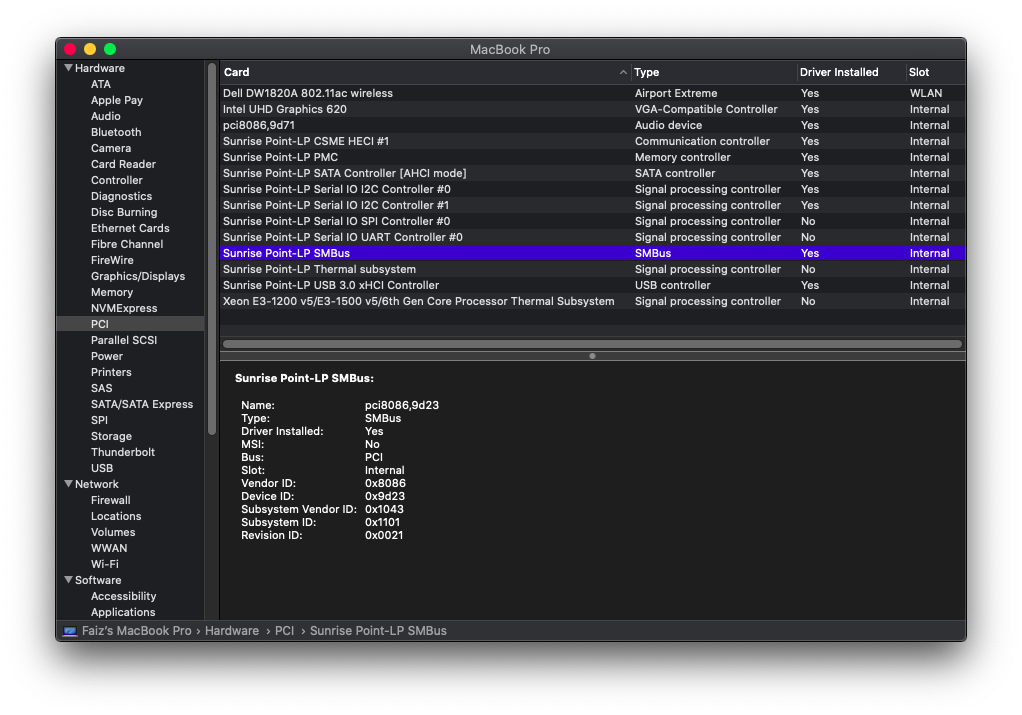Image resolution: width=1022 pixels, height=715 pixels.
Task: Select Fibre Channel in the sidebar
Action: [127, 244]
